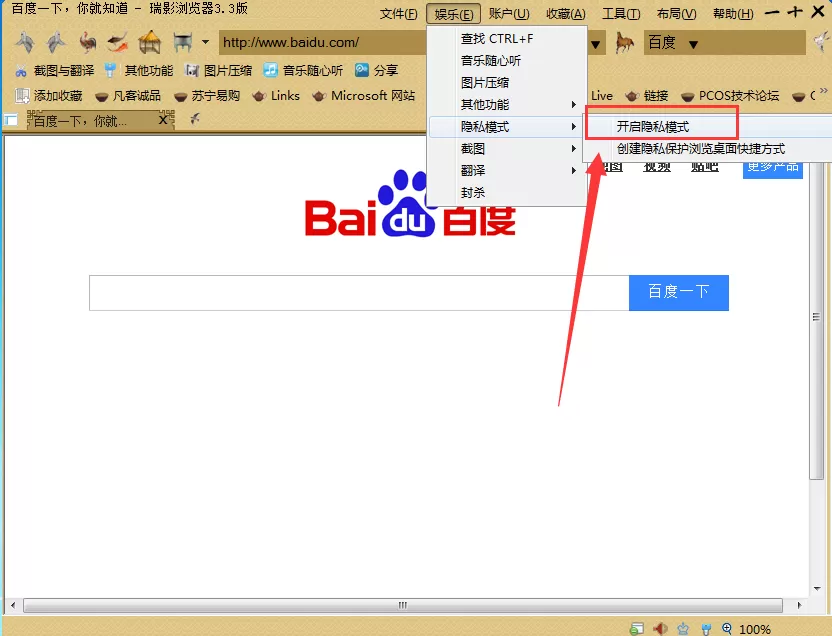Click the 百度一下 search button
Screen dimensions: 832x636
pyautogui.click(x=679, y=293)
